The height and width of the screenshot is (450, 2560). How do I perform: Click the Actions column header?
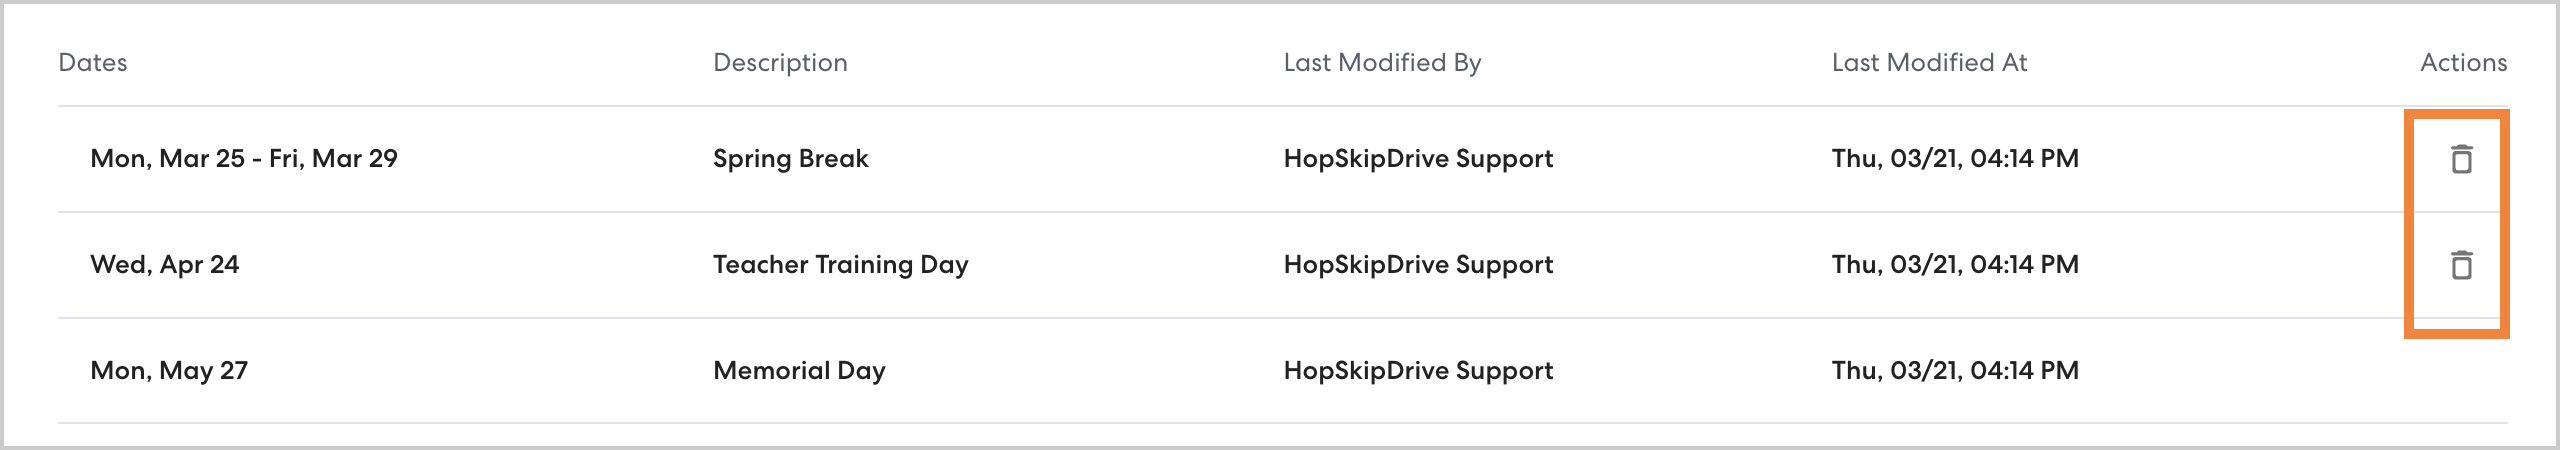(x=2463, y=62)
